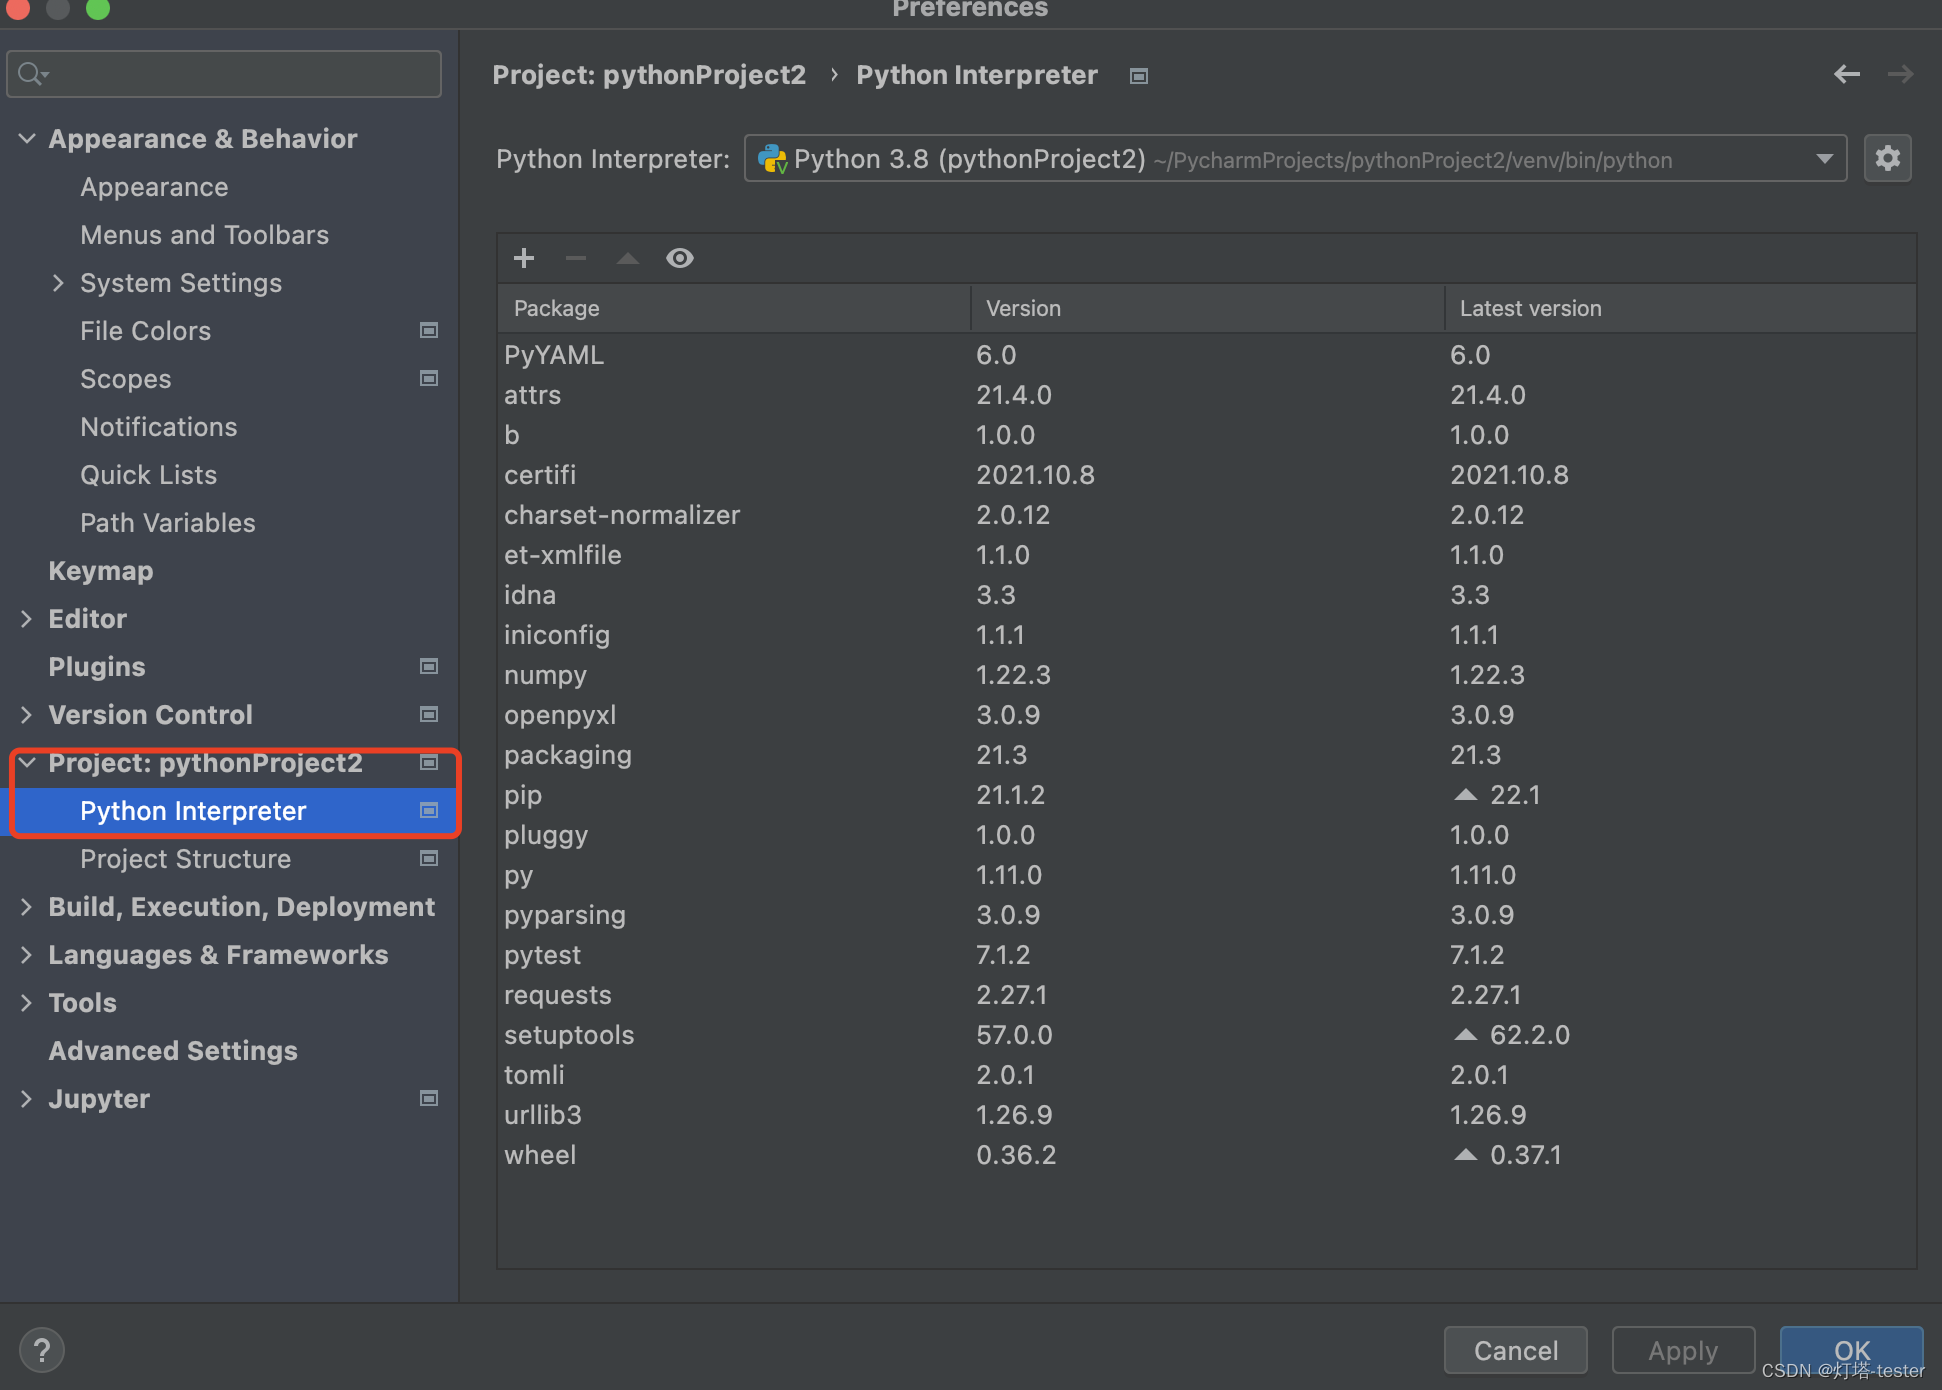
Task: Click the Help question mark icon
Action: coord(42,1350)
